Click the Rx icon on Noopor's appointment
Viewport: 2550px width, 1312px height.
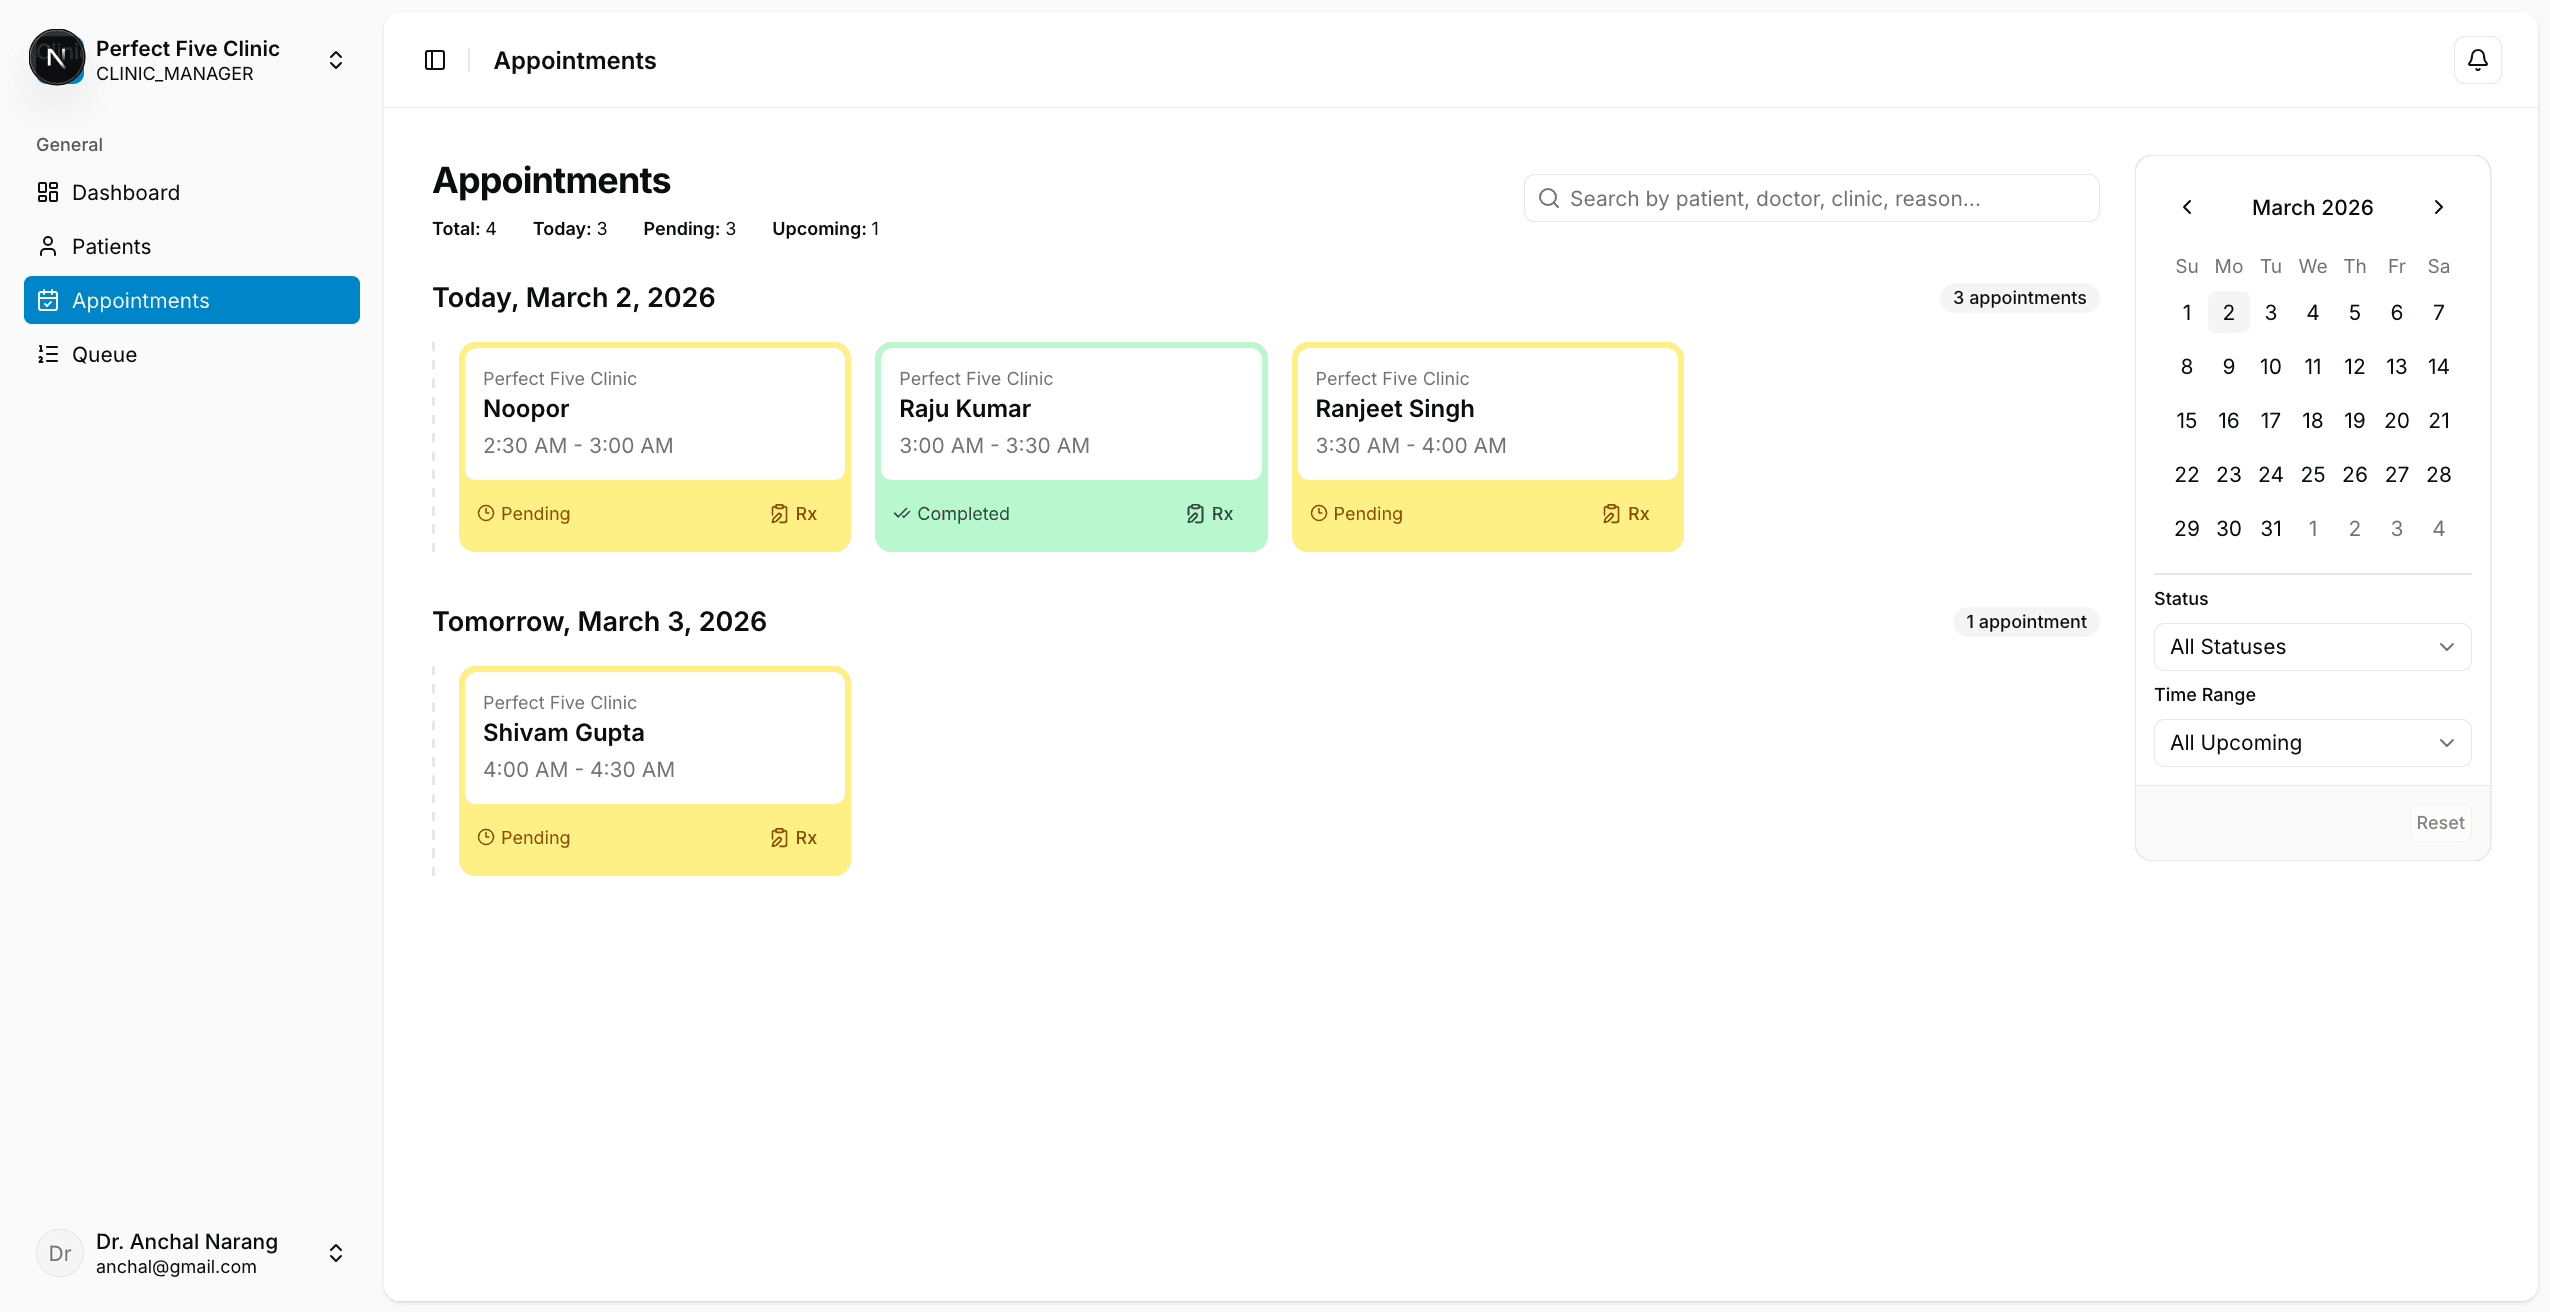pos(780,513)
